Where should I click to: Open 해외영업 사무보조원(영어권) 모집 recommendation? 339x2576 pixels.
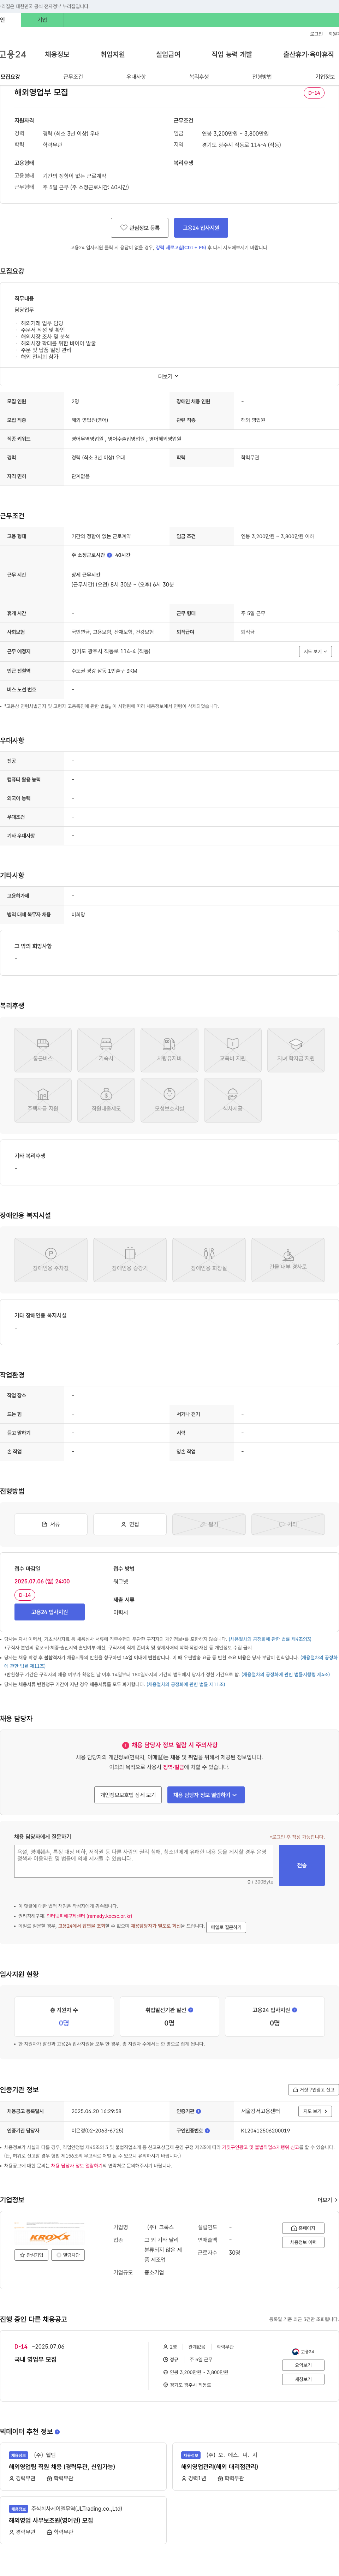coord(51,2520)
